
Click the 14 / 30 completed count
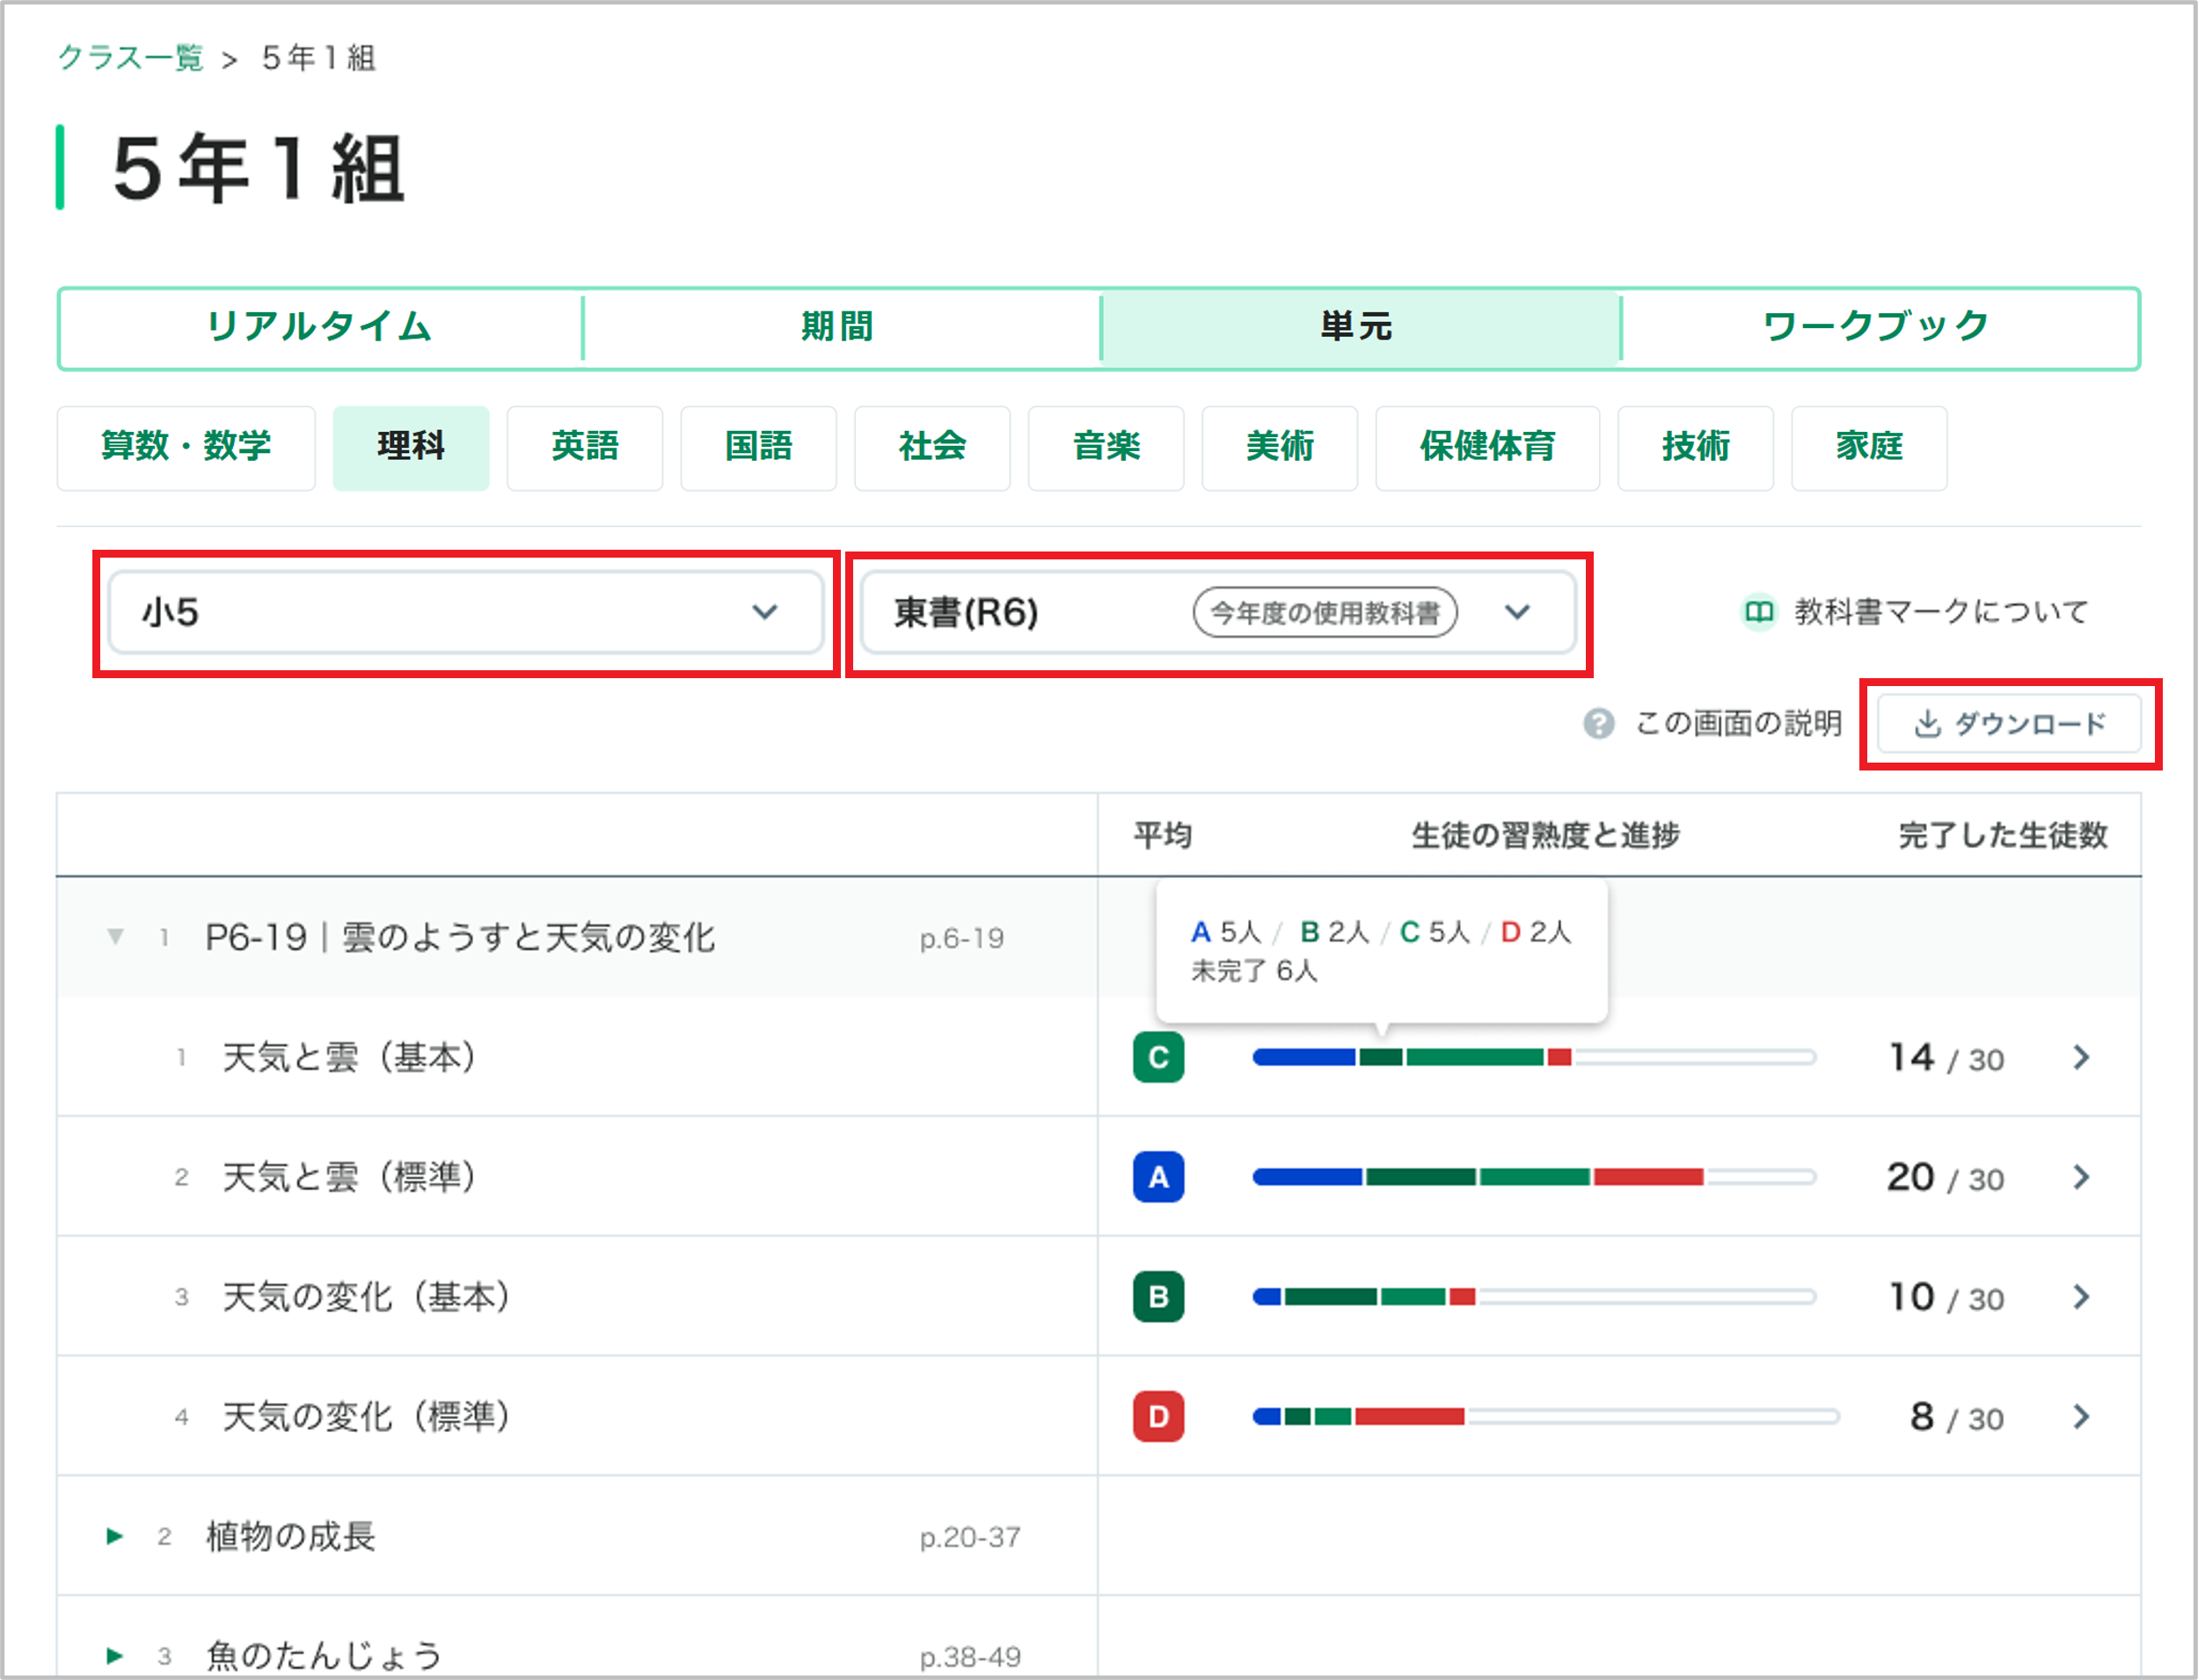pyautogui.click(x=1946, y=1058)
